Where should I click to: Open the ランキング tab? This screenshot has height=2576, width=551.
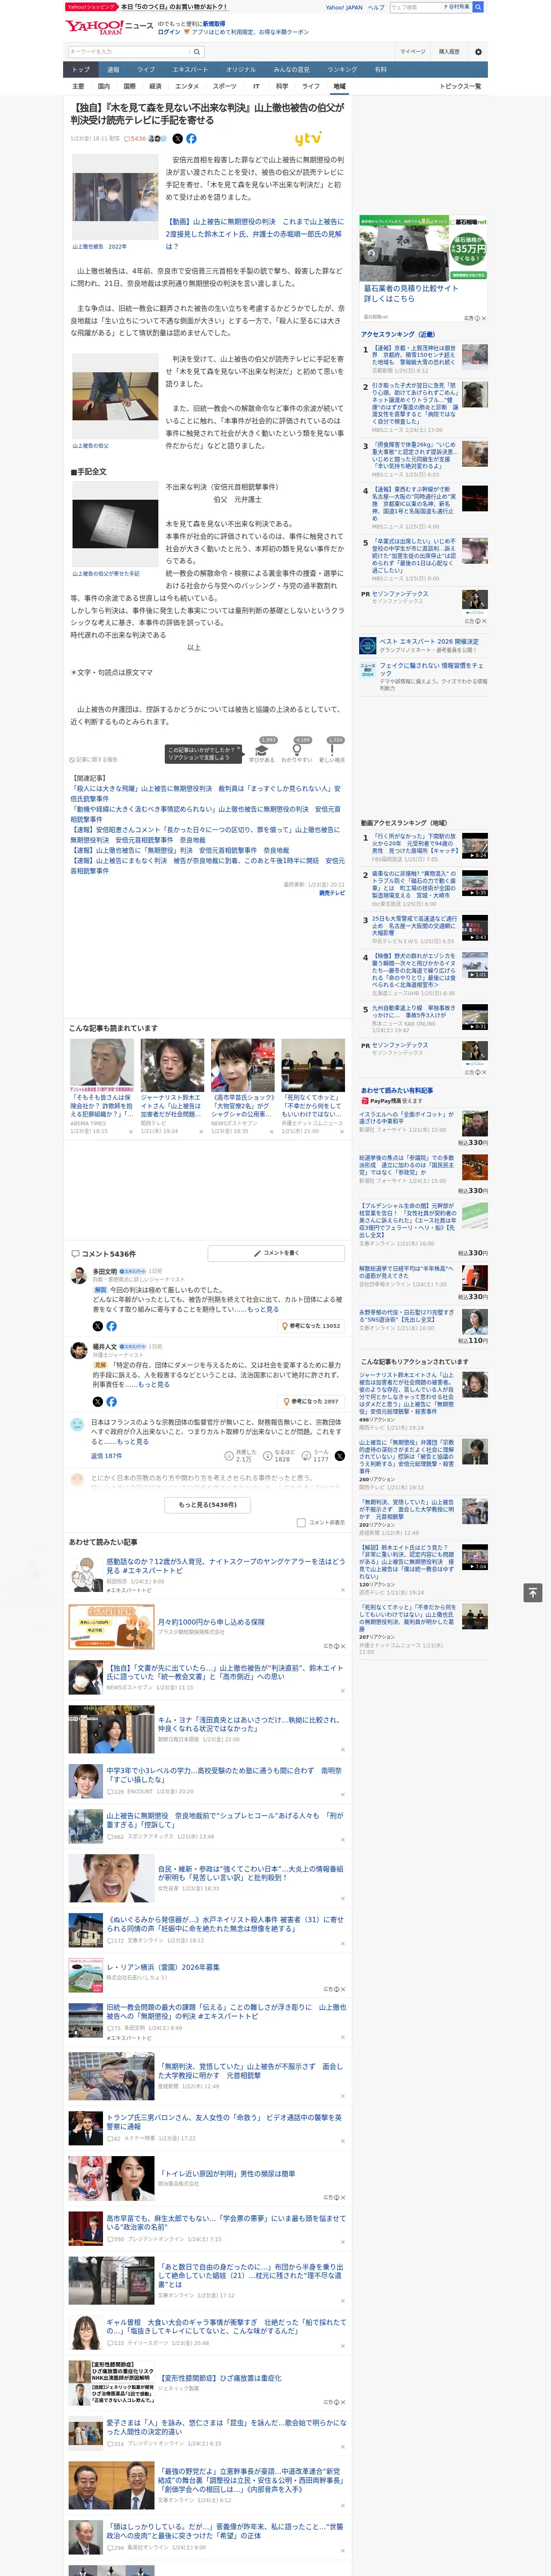(342, 69)
